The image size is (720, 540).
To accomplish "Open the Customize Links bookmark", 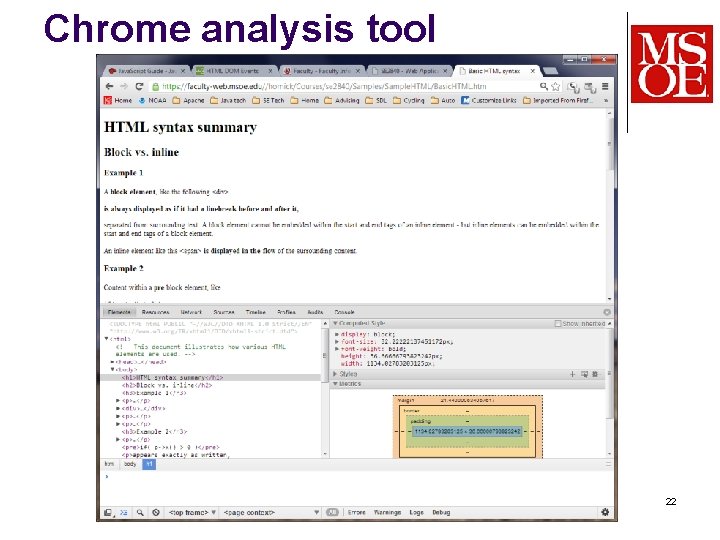I will pyautogui.click(x=489, y=100).
